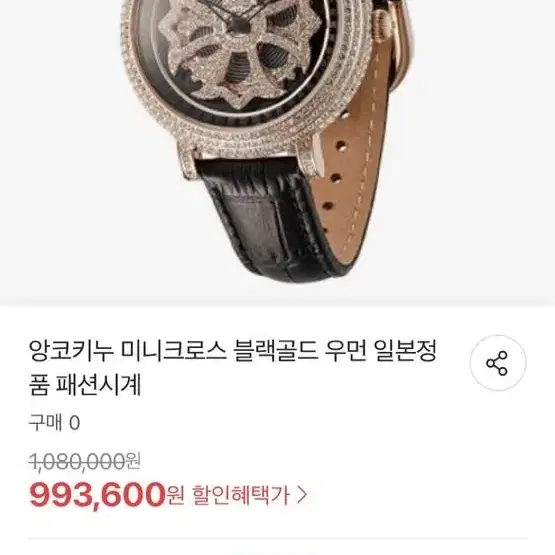Click the 블랙골드 word in title
Viewport: 555px width, 555px height.
coord(276,351)
